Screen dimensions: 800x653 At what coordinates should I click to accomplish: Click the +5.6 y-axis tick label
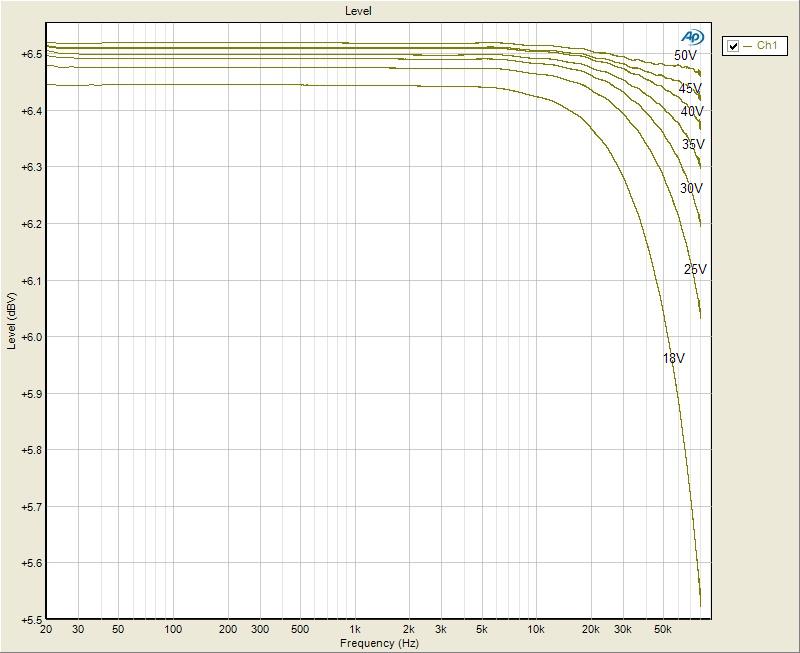pos(31,564)
